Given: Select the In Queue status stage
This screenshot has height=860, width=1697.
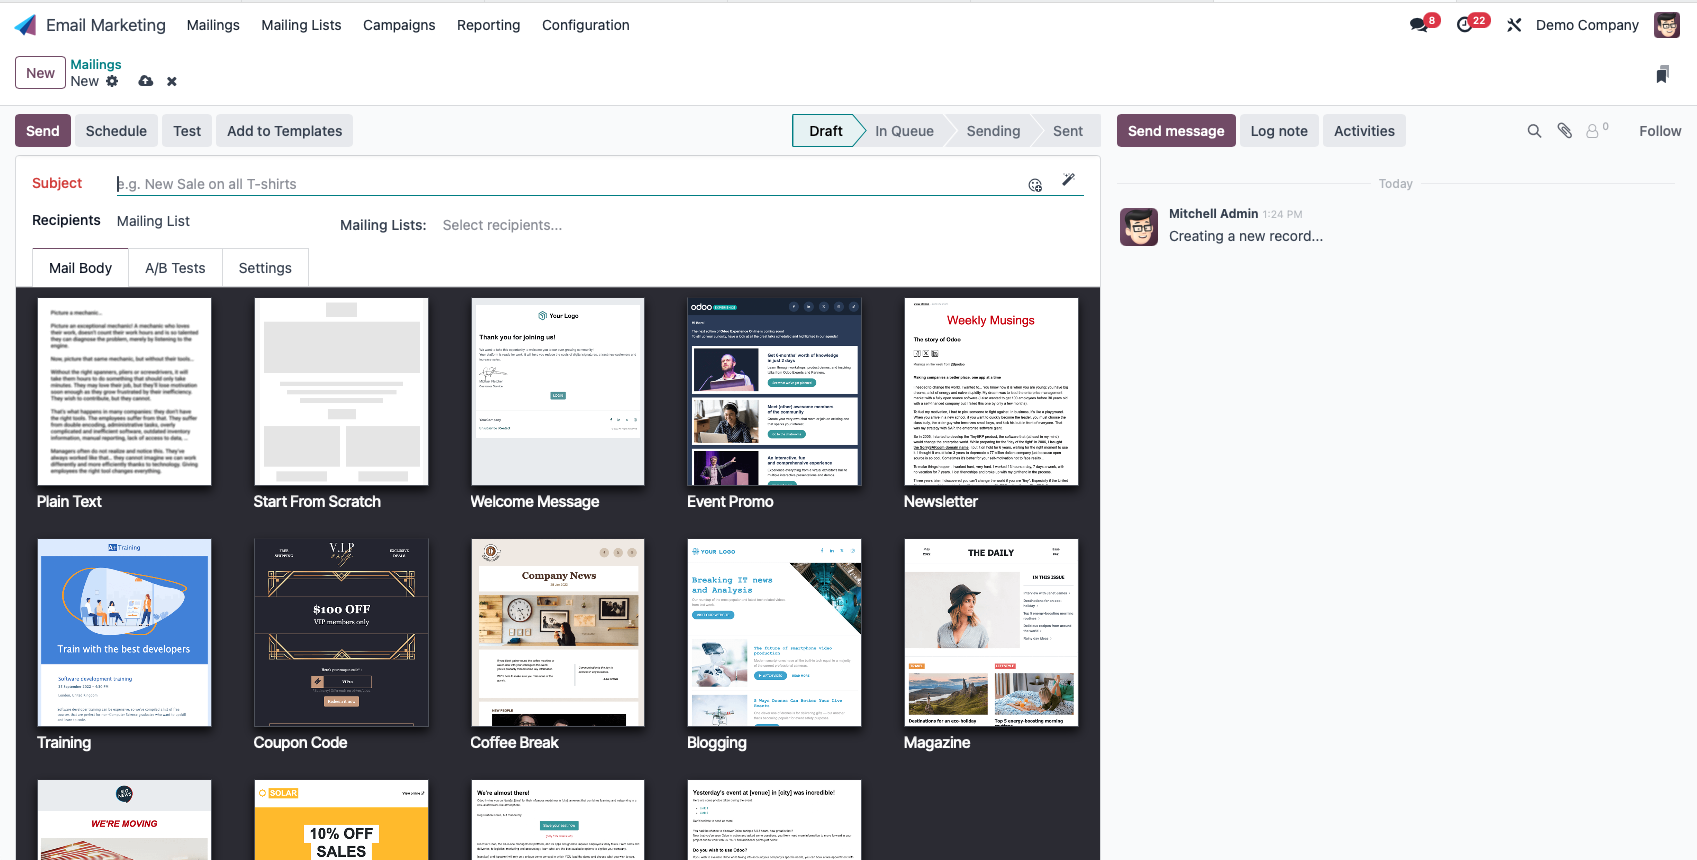Looking at the screenshot, I should pos(904,131).
